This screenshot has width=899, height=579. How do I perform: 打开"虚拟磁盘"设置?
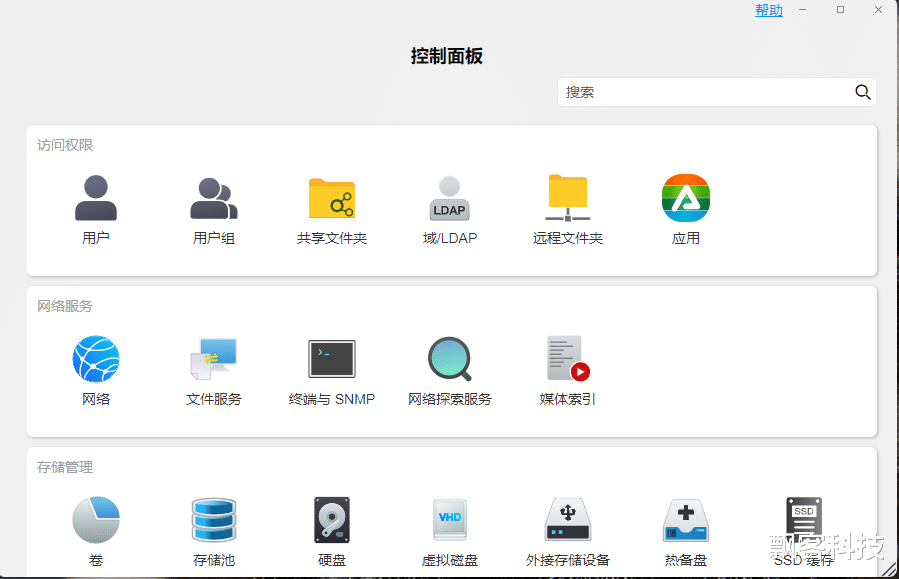(449, 520)
